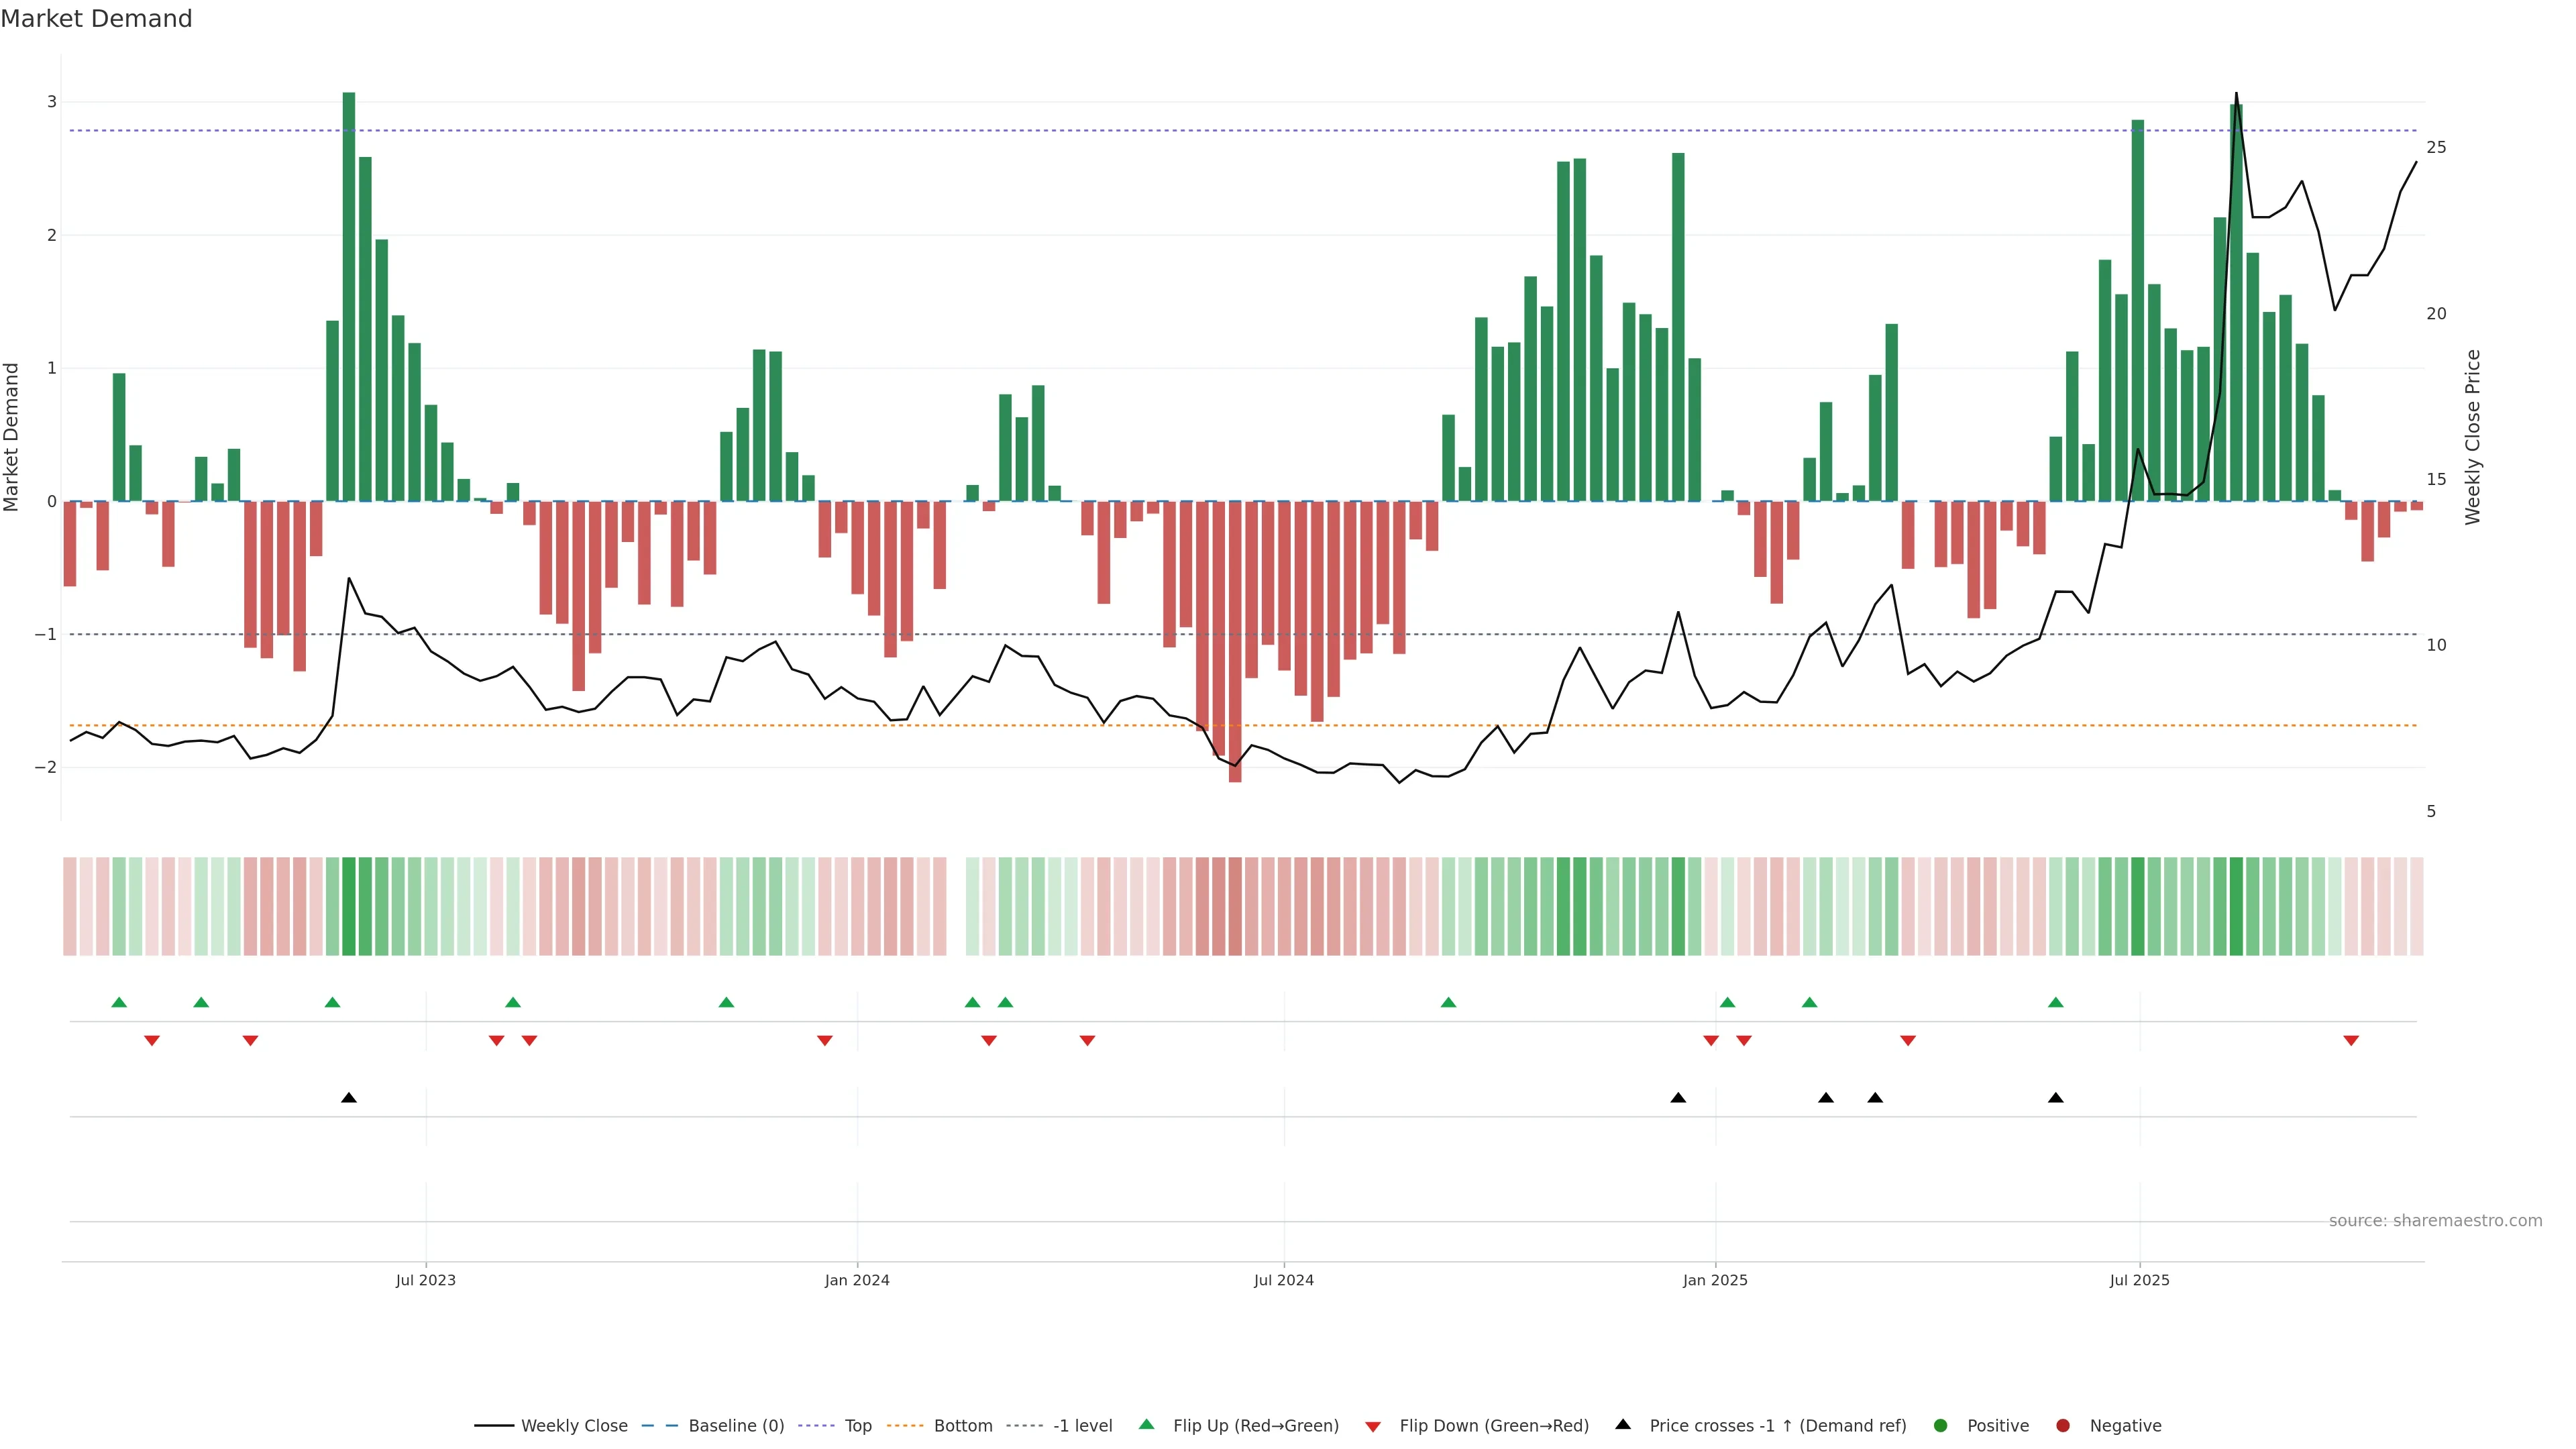The width and height of the screenshot is (2576, 1449).
Task: Click tallest green demand bar near Jul 2023
Action: [349, 296]
